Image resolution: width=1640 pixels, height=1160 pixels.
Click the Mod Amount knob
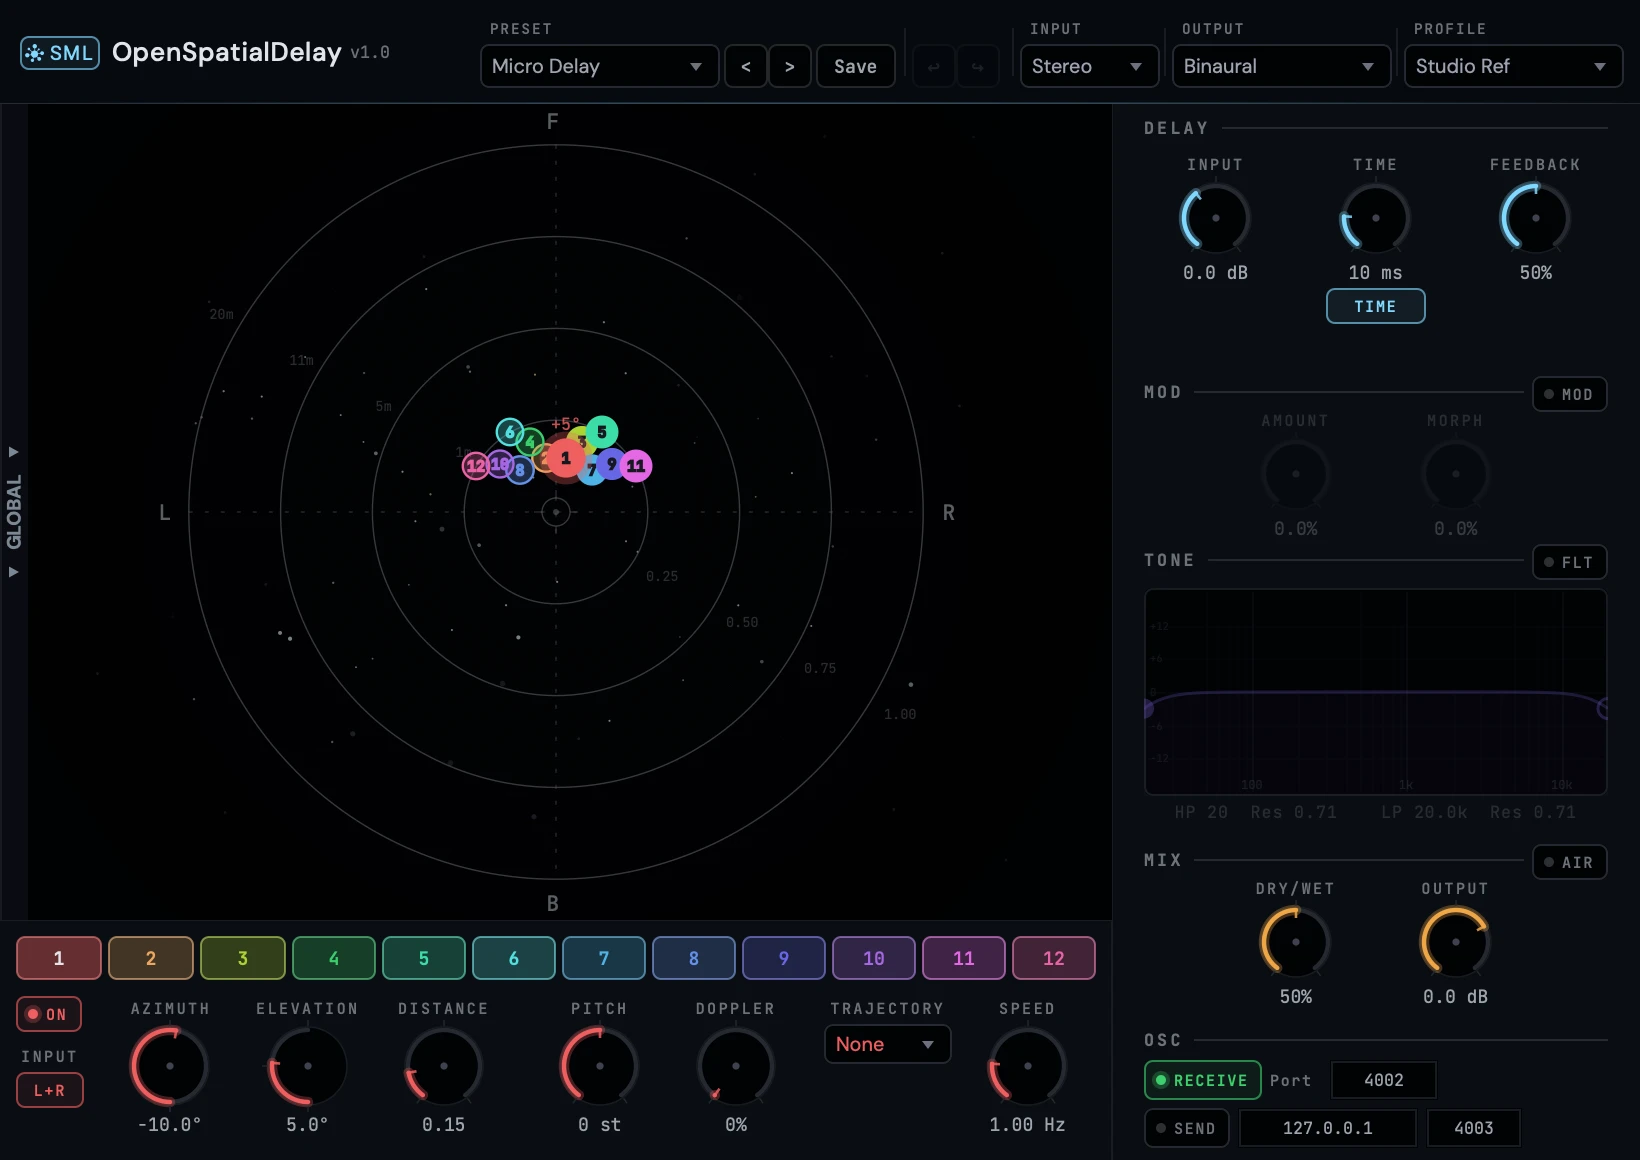(1295, 474)
